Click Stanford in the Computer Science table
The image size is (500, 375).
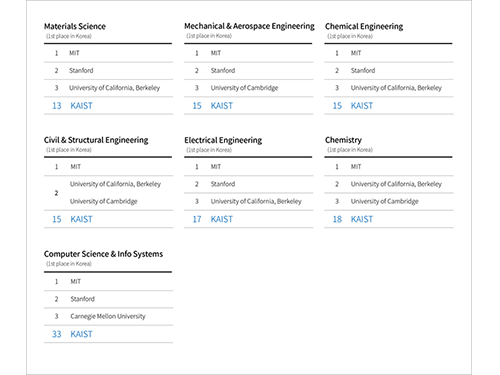[x=83, y=299]
